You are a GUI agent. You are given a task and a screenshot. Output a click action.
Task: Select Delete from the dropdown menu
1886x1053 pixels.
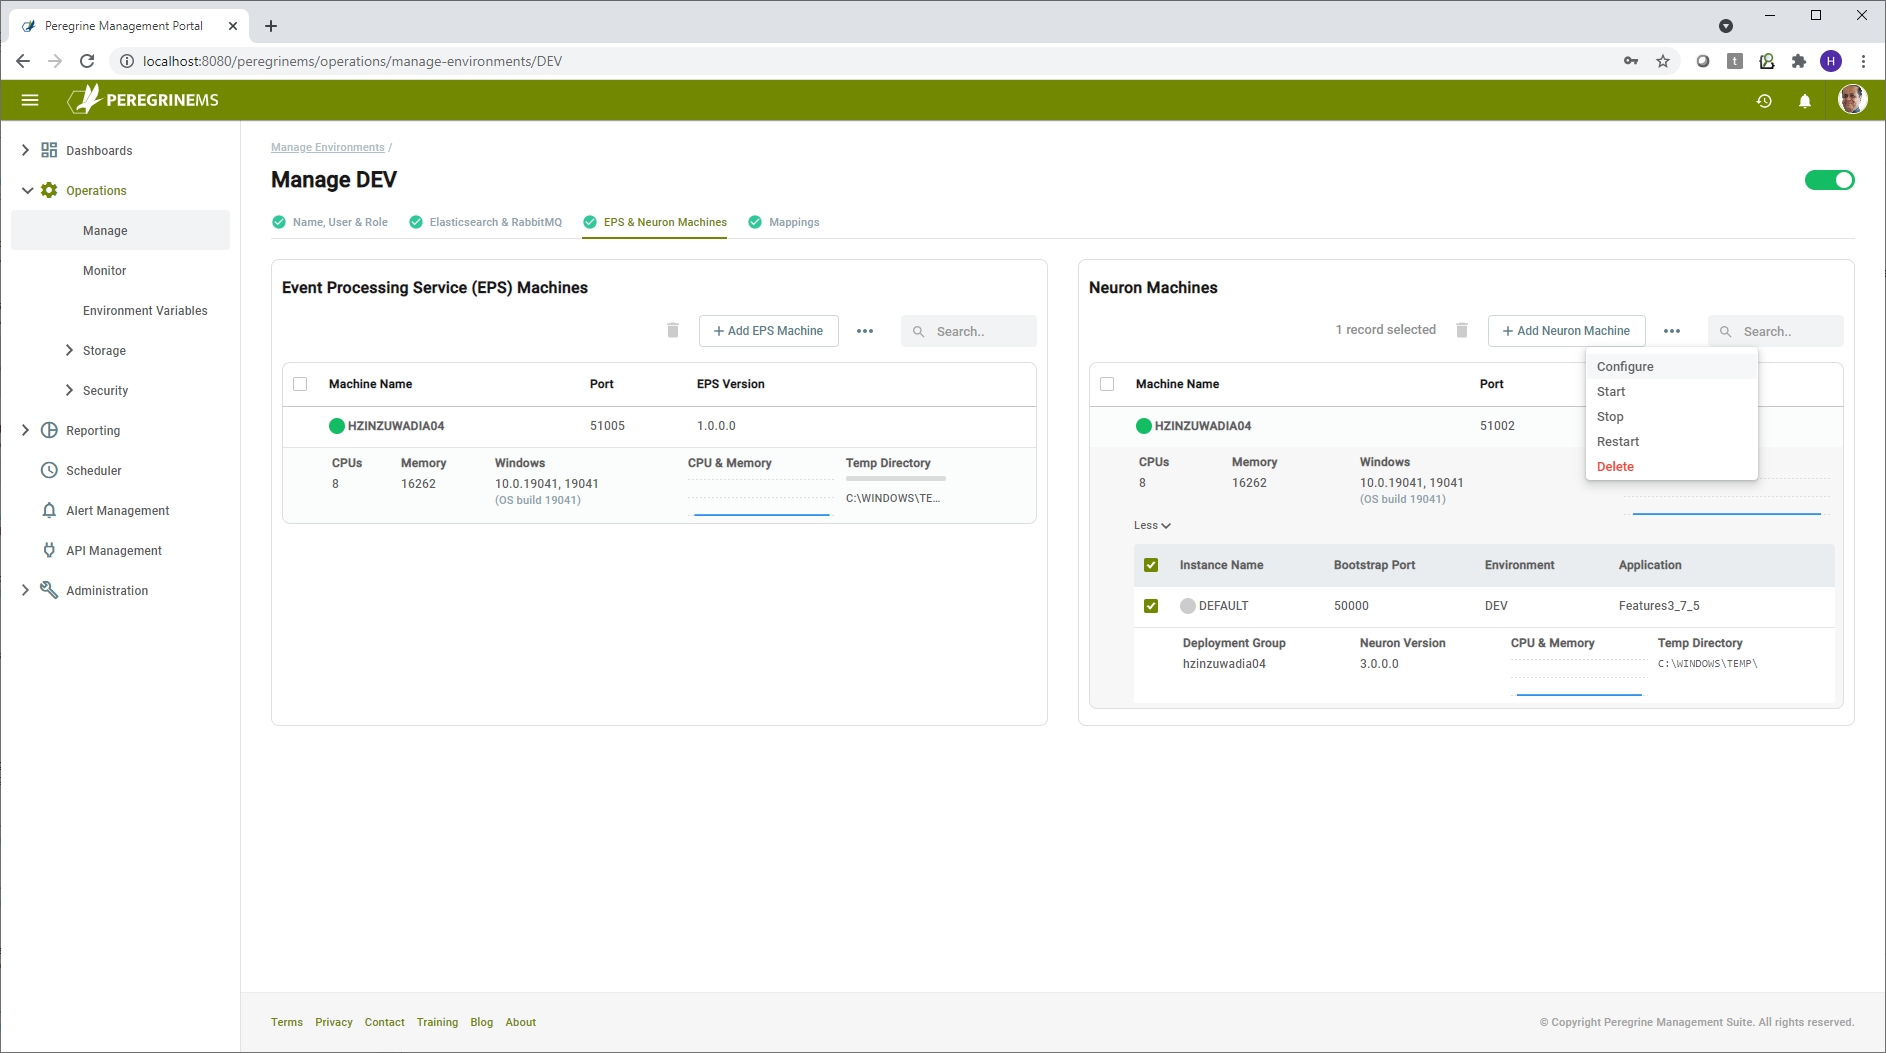click(1671, 467)
